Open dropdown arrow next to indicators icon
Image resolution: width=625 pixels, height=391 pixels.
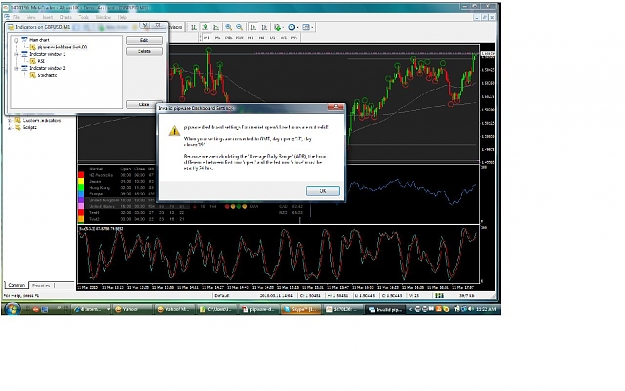tap(283, 28)
